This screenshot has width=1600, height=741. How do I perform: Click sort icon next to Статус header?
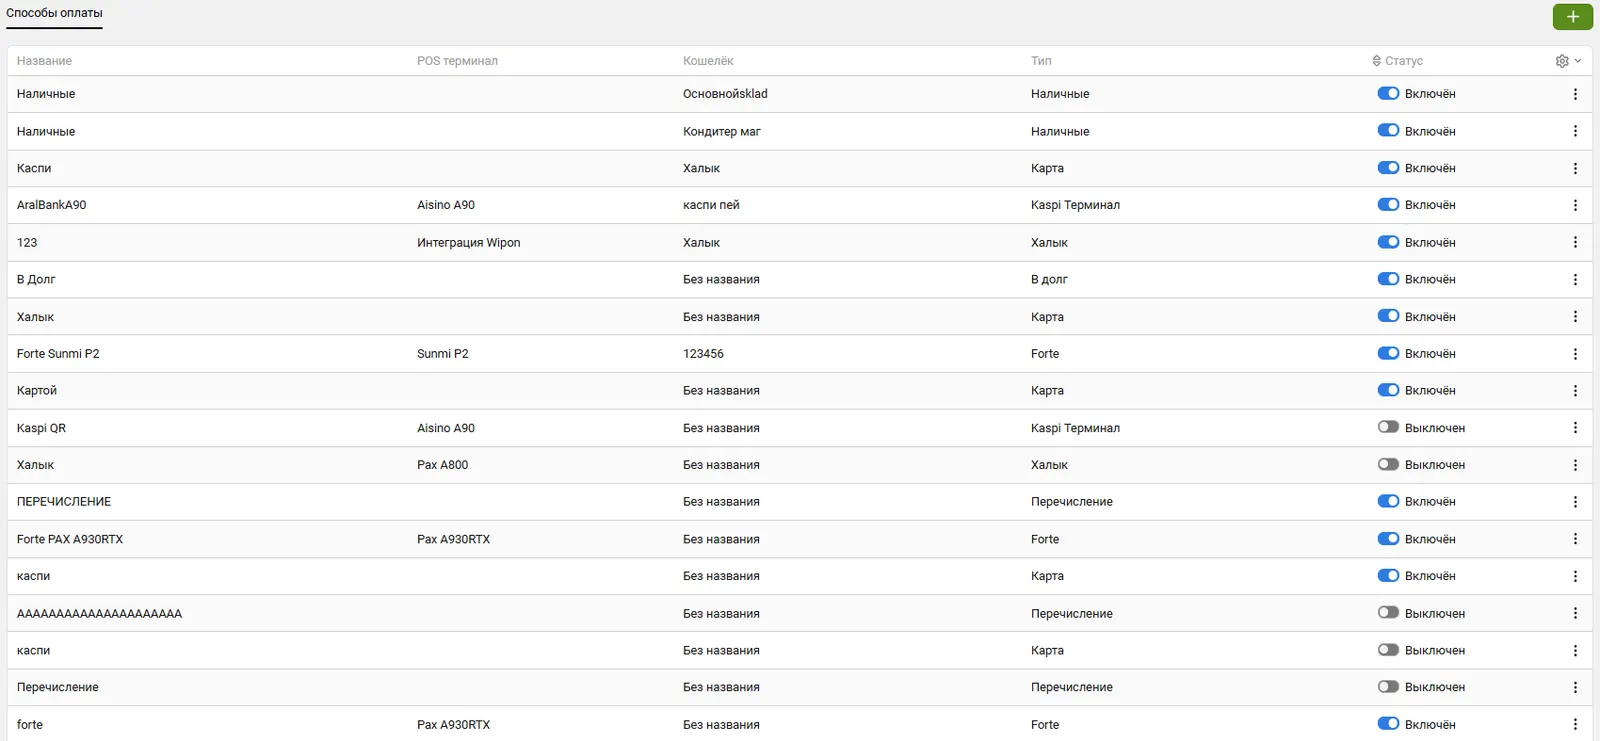pos(1377,61)
